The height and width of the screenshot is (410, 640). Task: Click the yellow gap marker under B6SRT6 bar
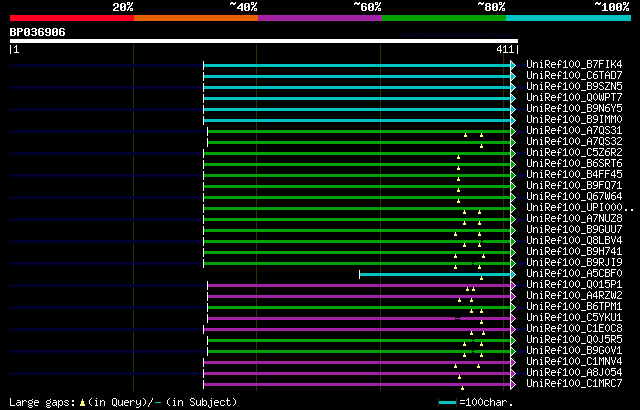(x=458, y=168)
